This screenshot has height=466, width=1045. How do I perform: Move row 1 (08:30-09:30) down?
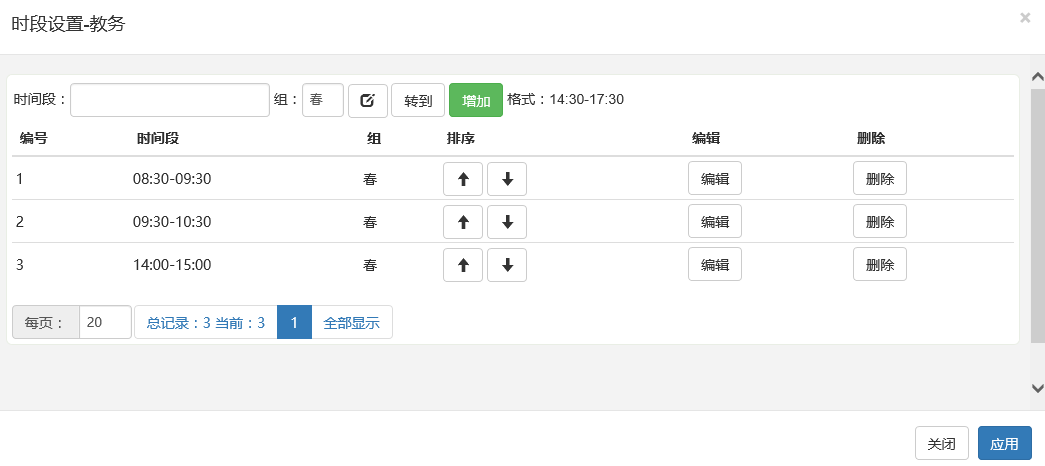[x=507, y=179]
